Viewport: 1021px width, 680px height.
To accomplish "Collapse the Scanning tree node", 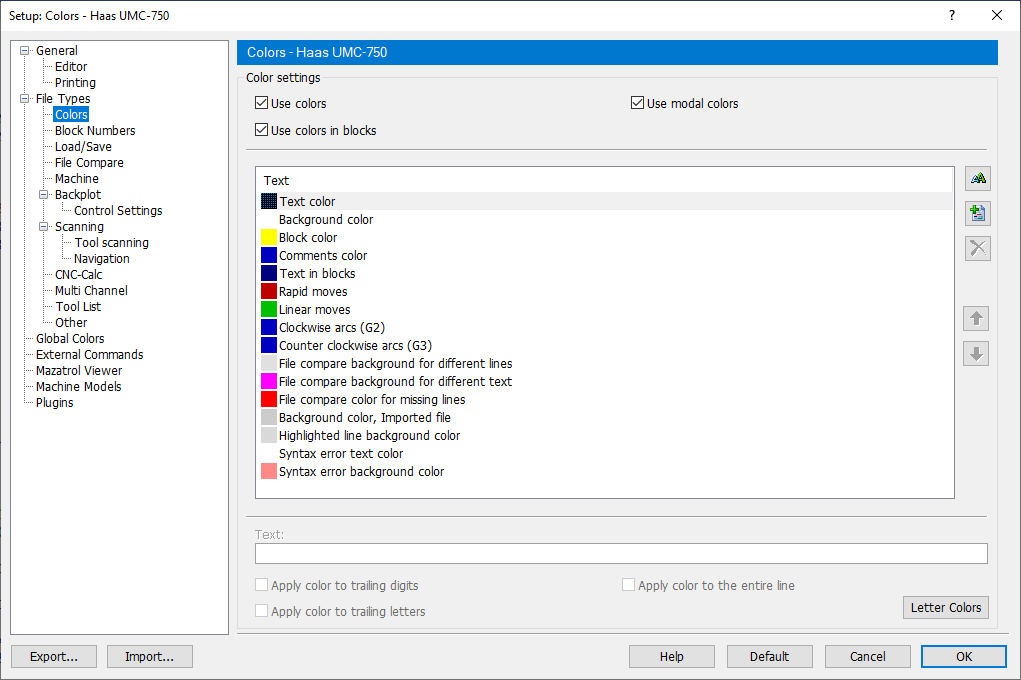I will point(44,227).
